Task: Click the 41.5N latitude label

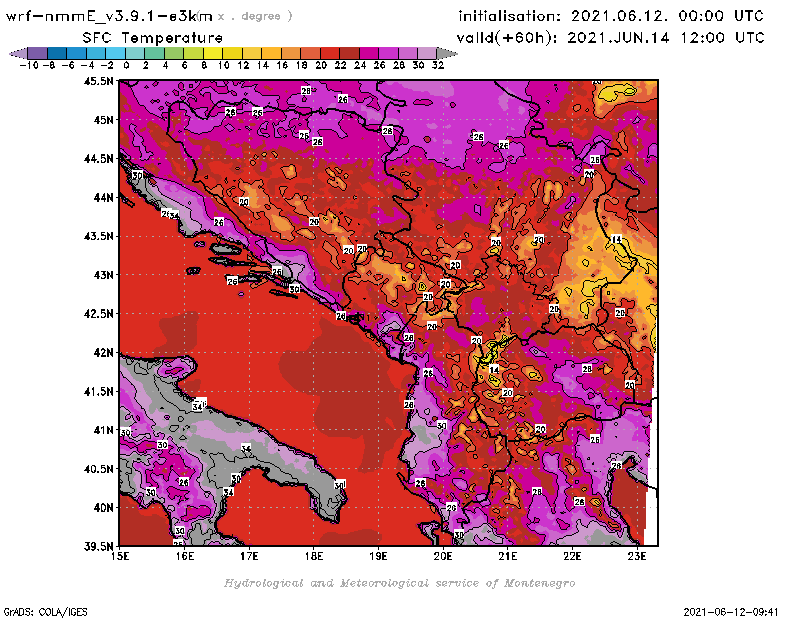Action: coord(98,391)
